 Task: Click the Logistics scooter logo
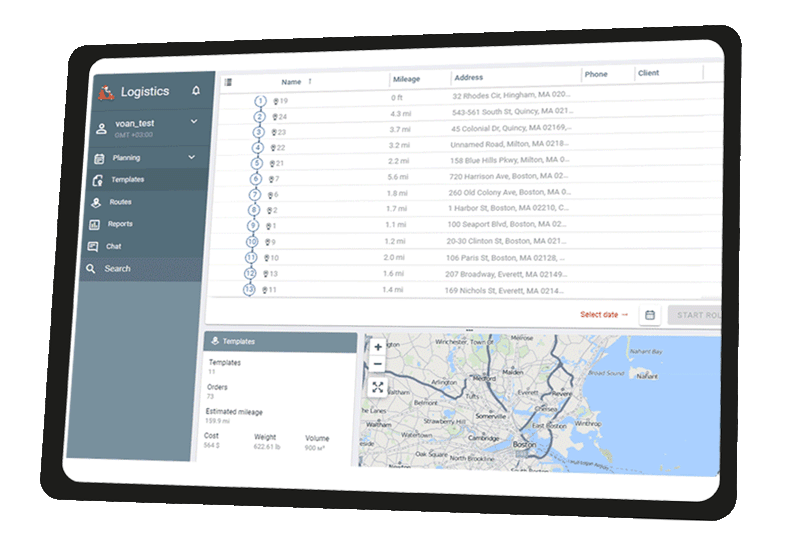pyautogui.click(x=105, y=93)
